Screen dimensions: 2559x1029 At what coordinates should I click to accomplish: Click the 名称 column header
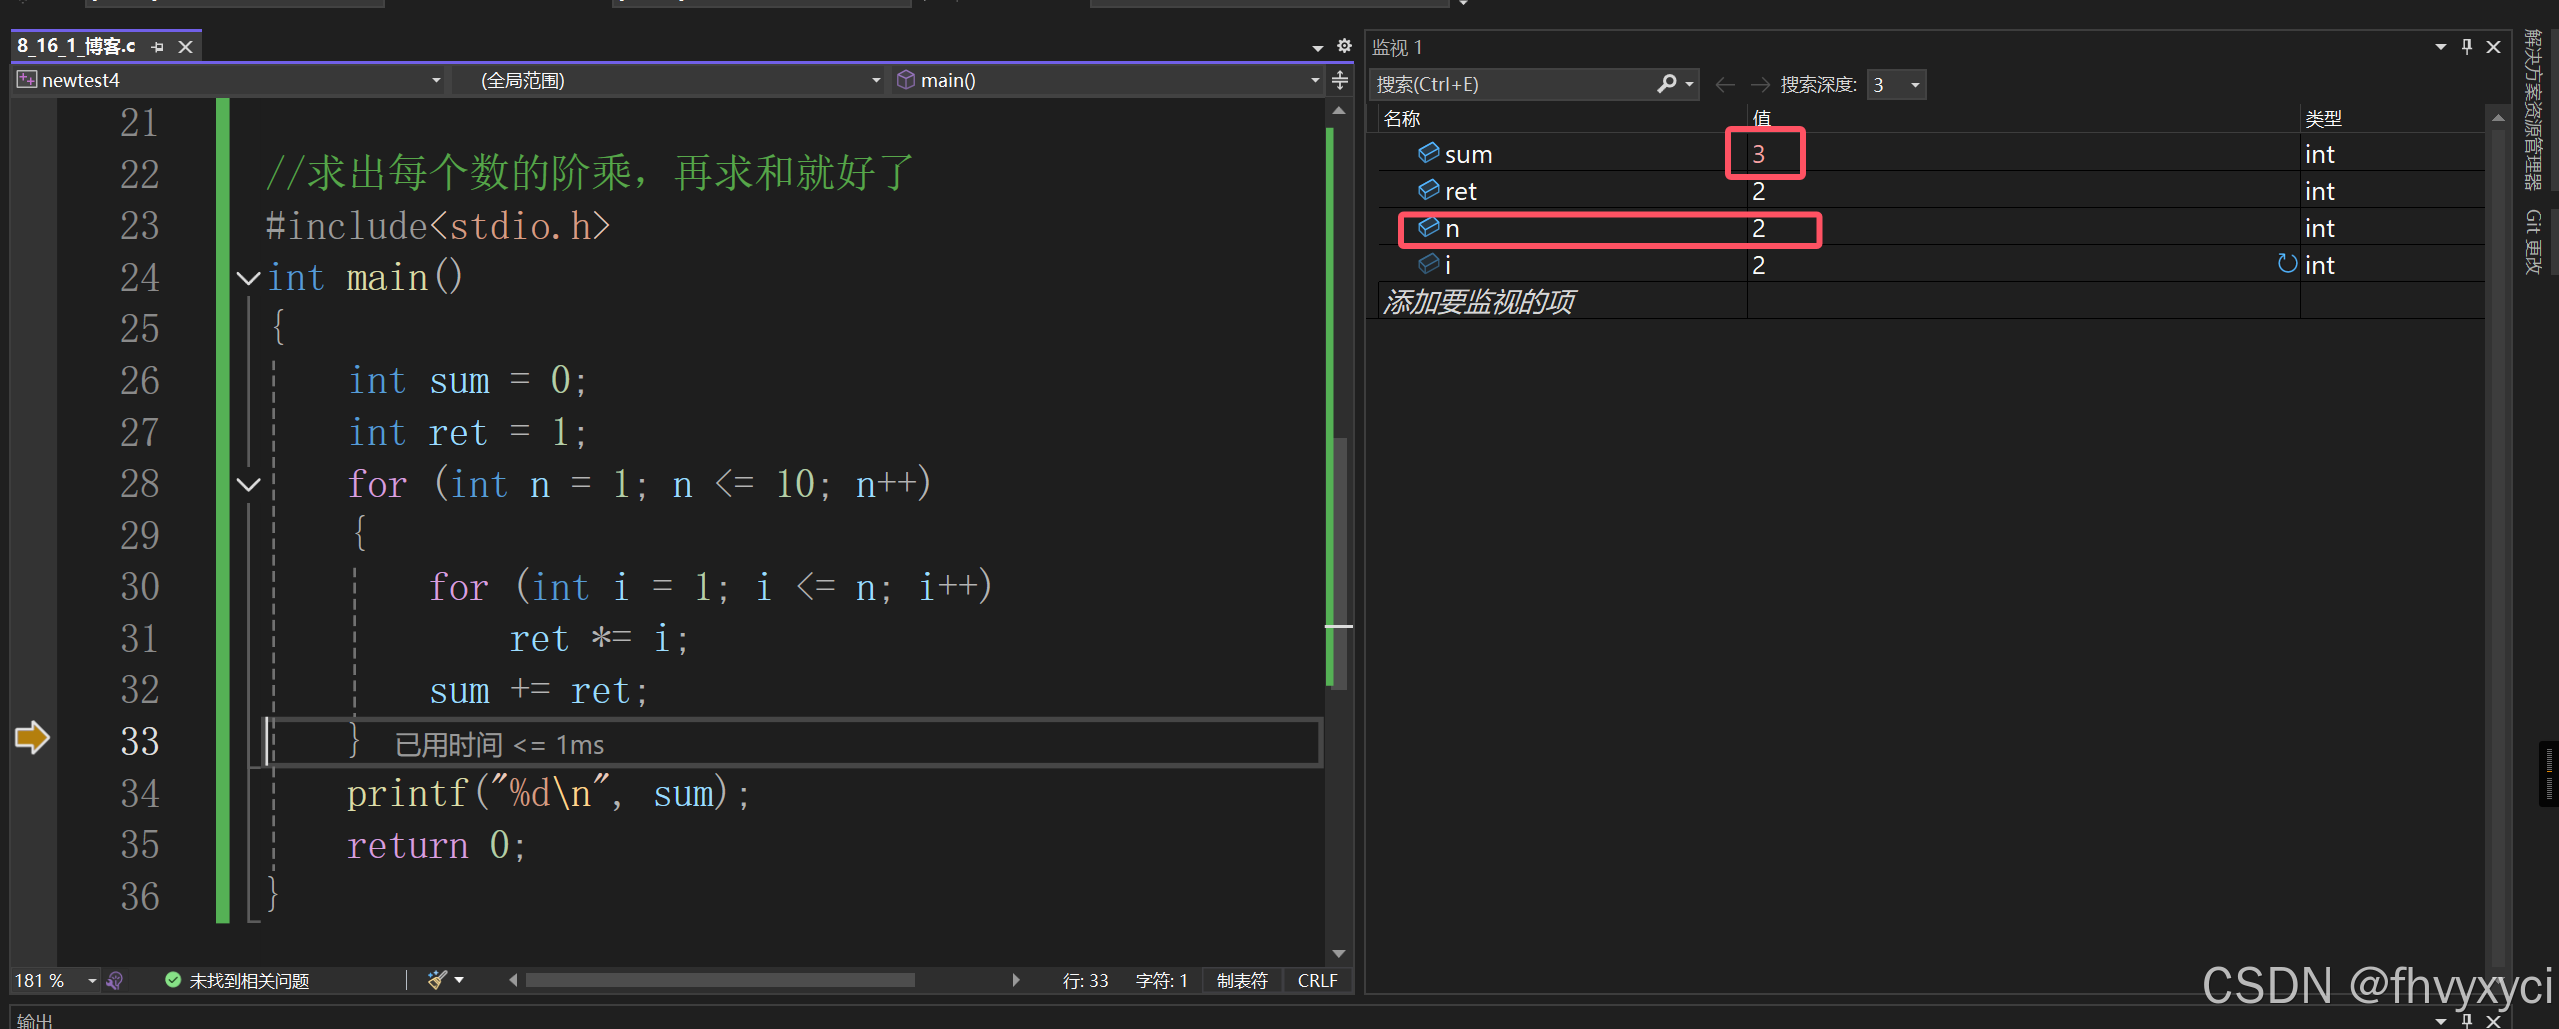(1402, 119)
